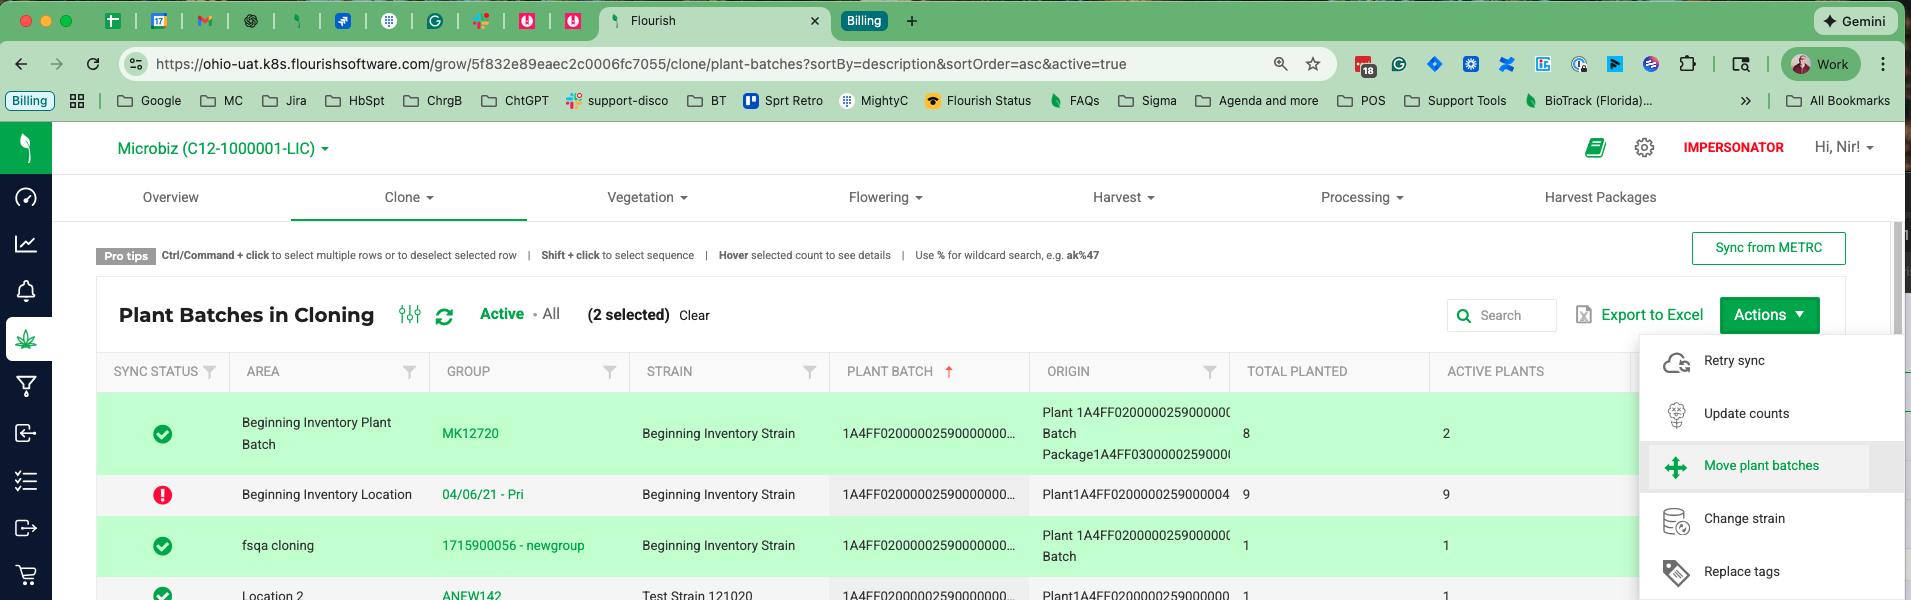Expand the Microbiz facility dropdown
Viewport: 1911px width, 600px height.
[x=223, y=149]
